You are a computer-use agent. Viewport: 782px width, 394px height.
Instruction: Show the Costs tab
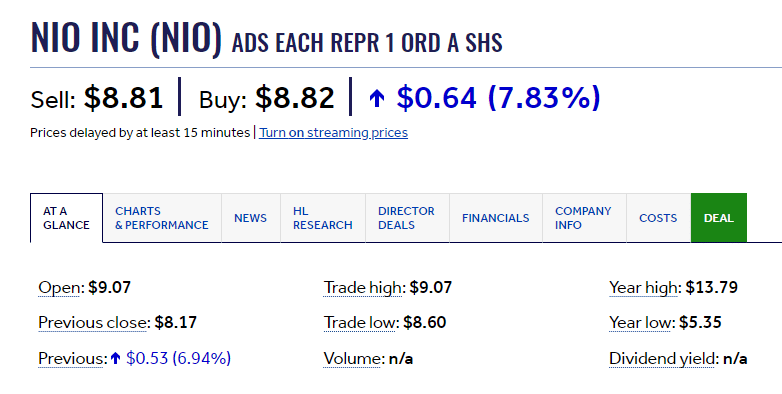click(x=658, y=218)
